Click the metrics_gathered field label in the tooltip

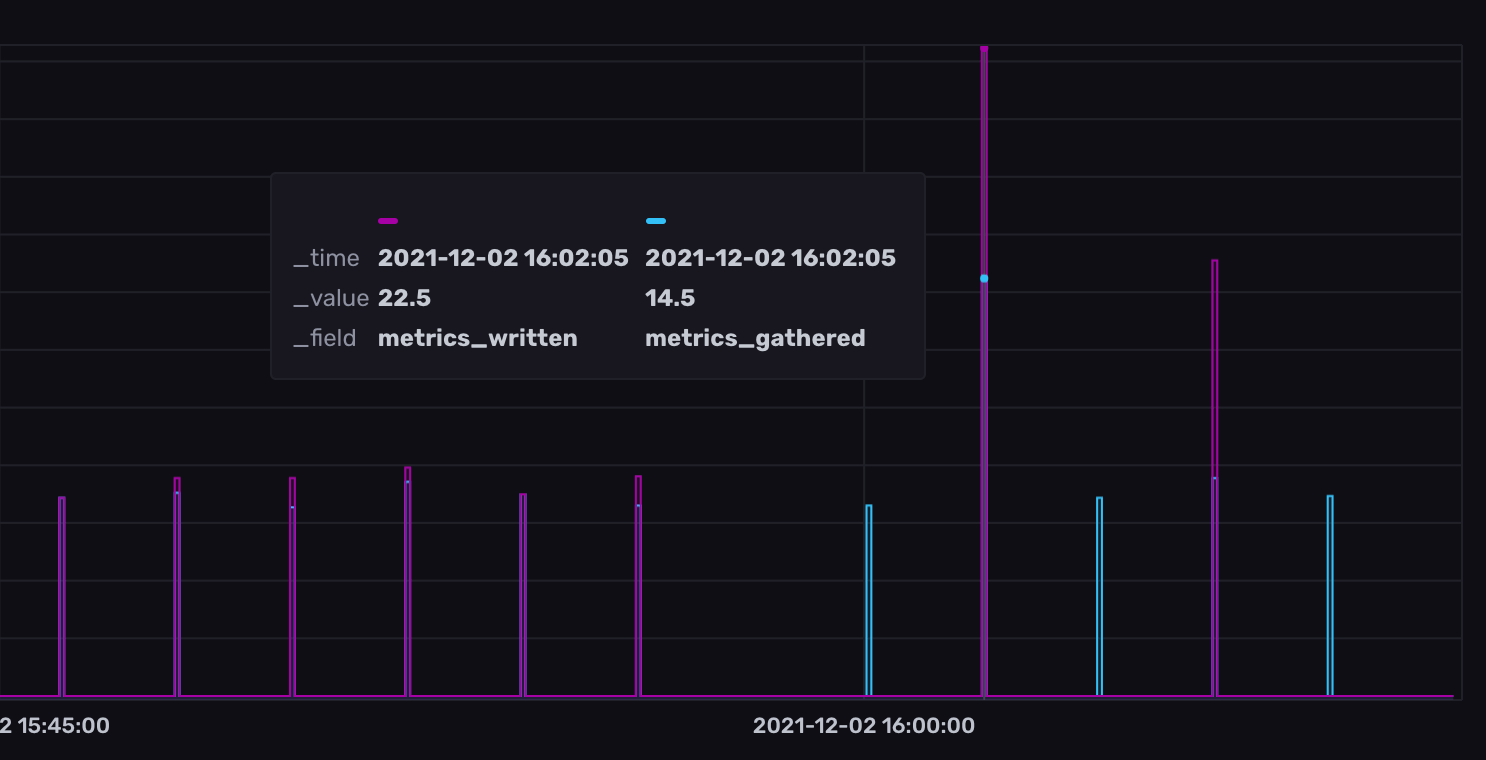pos(756,338)
